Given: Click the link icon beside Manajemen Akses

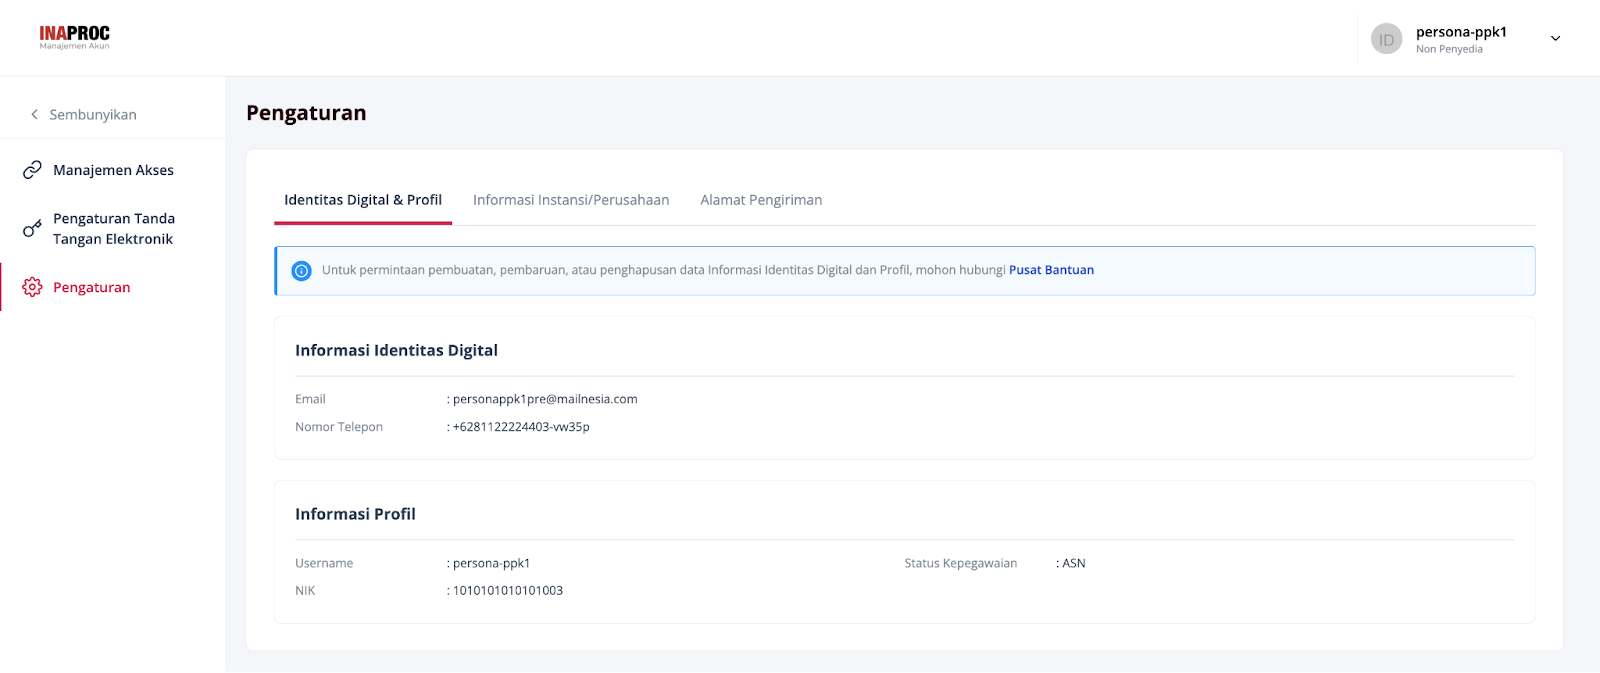Looking at the screenshot, I should (32, 170).
